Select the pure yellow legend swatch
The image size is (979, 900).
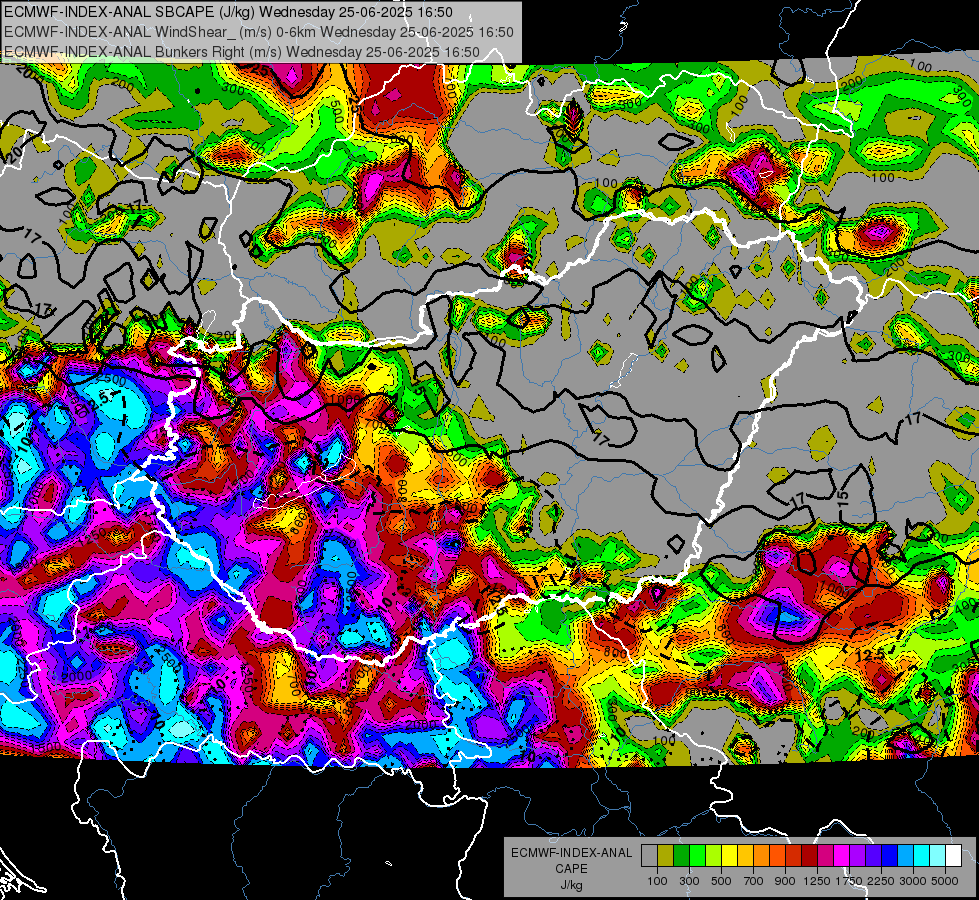coord(729,856)
